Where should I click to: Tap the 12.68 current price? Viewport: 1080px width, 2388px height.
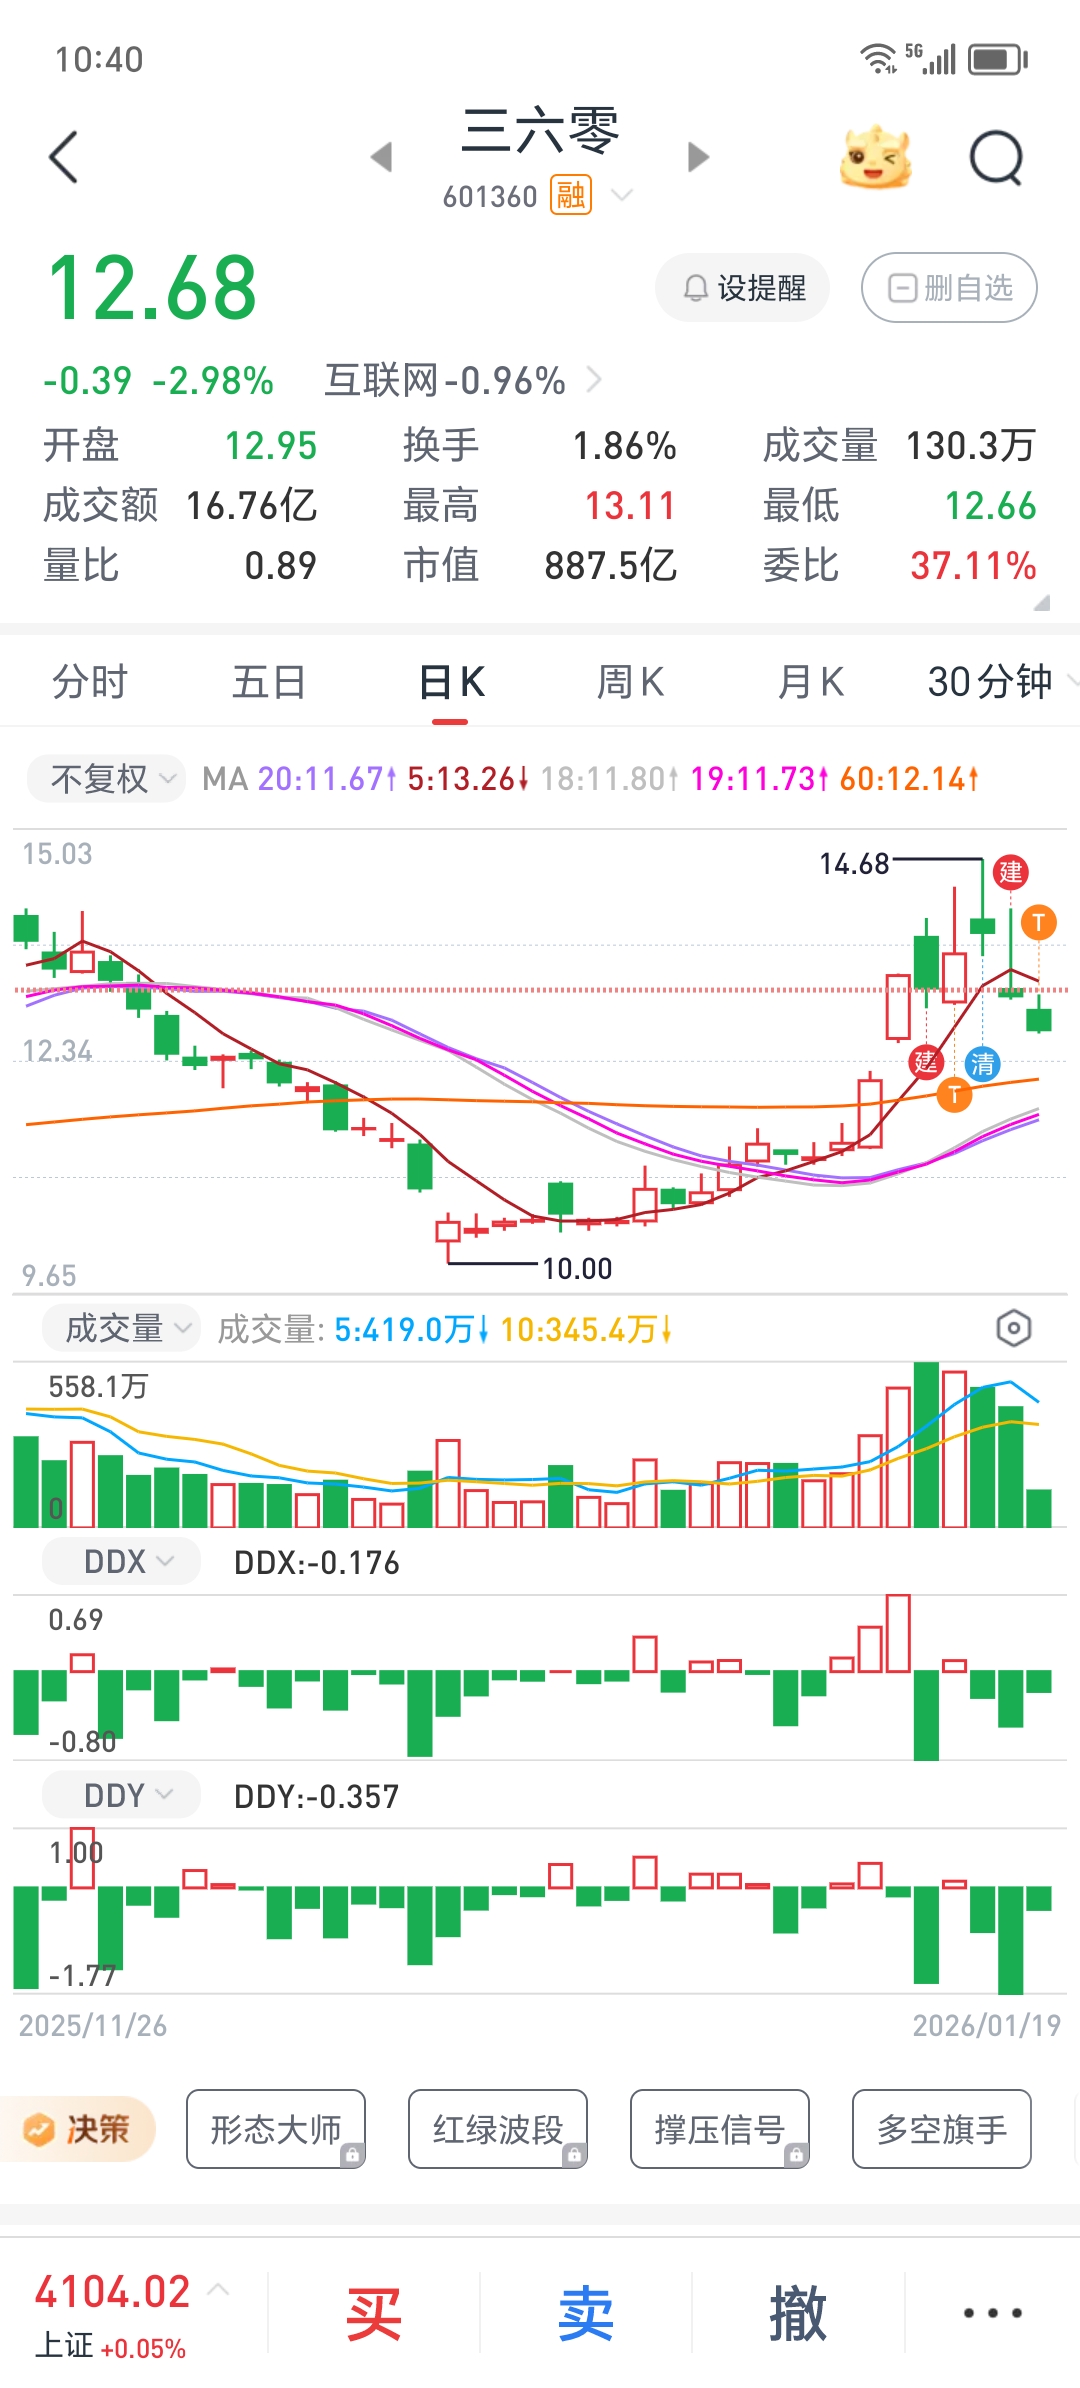[153, 289]
